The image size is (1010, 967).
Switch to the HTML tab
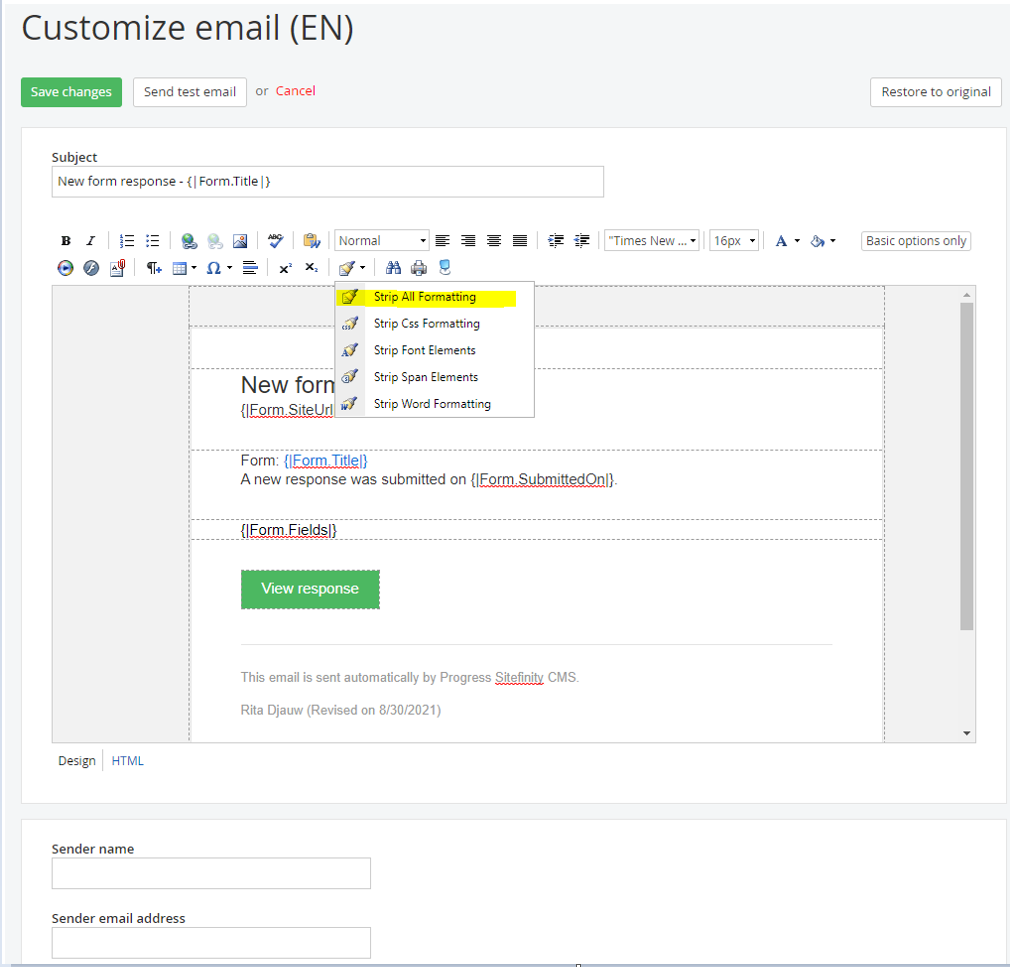[x=127, y=760]
